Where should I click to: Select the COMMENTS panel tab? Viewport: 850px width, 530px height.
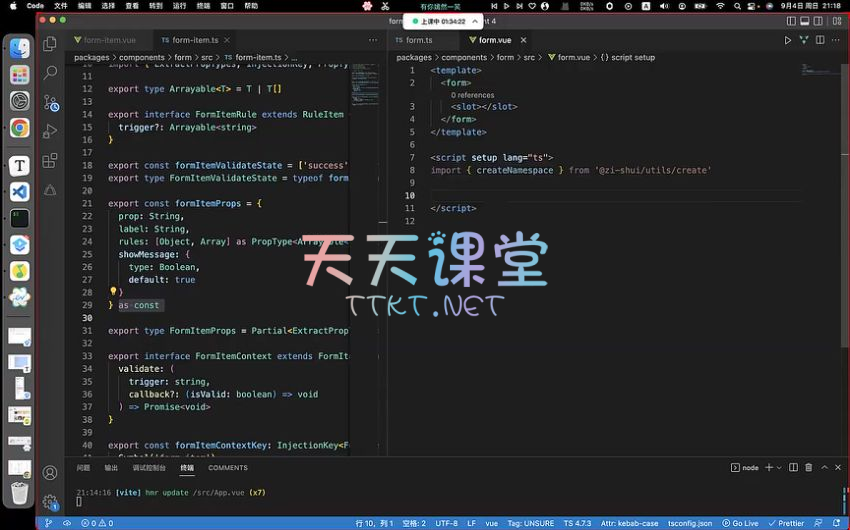pos(228,467)
